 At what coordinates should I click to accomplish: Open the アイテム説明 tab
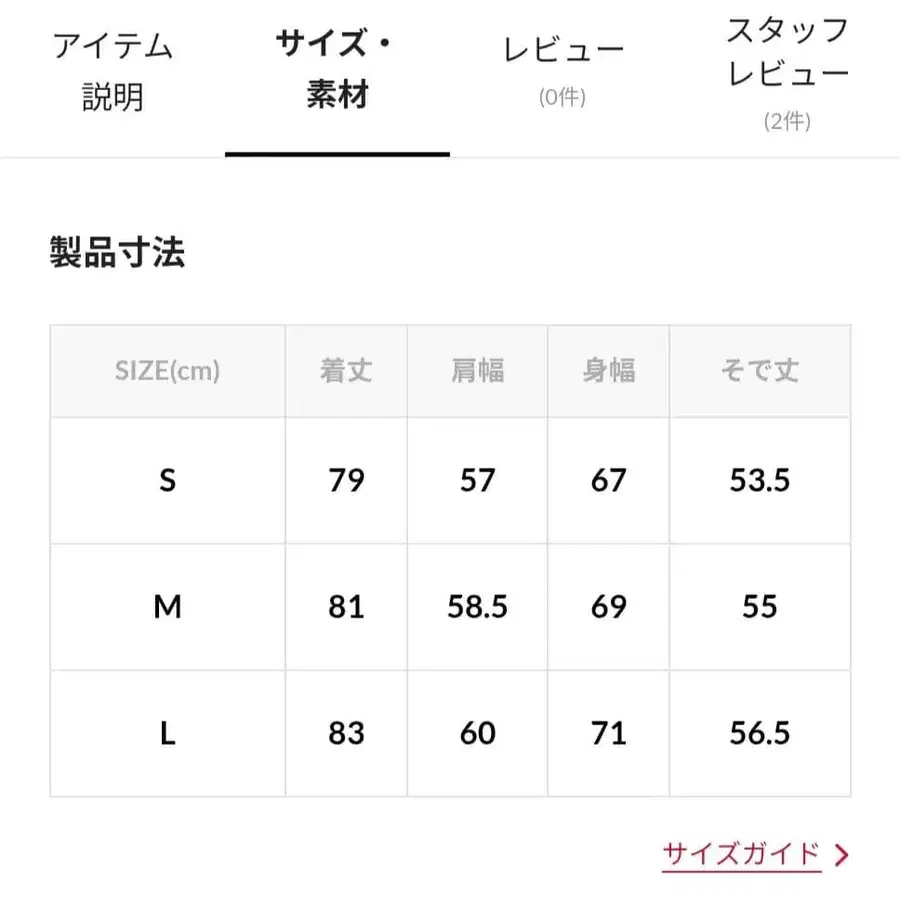(x=112, y=72)
